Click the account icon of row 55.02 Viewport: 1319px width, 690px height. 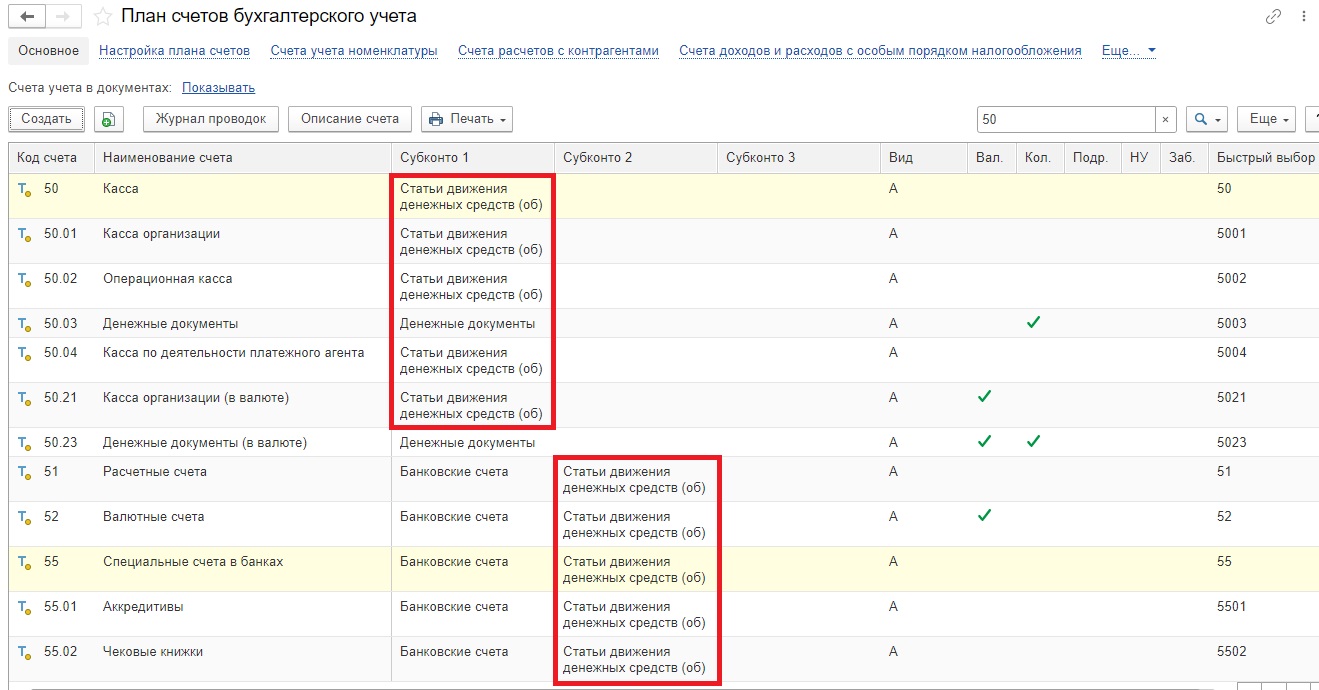pyautogui.click(x=25, y=653)
